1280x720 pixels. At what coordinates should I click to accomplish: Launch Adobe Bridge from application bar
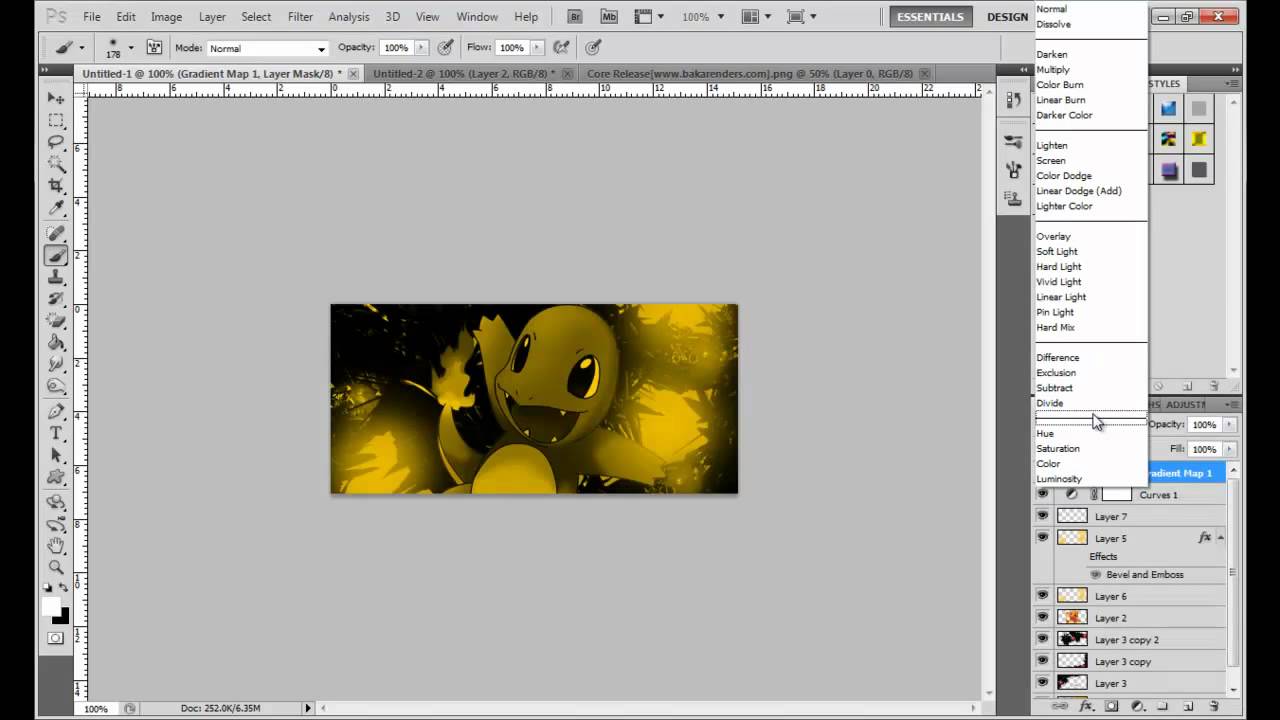tap(574, 16)
